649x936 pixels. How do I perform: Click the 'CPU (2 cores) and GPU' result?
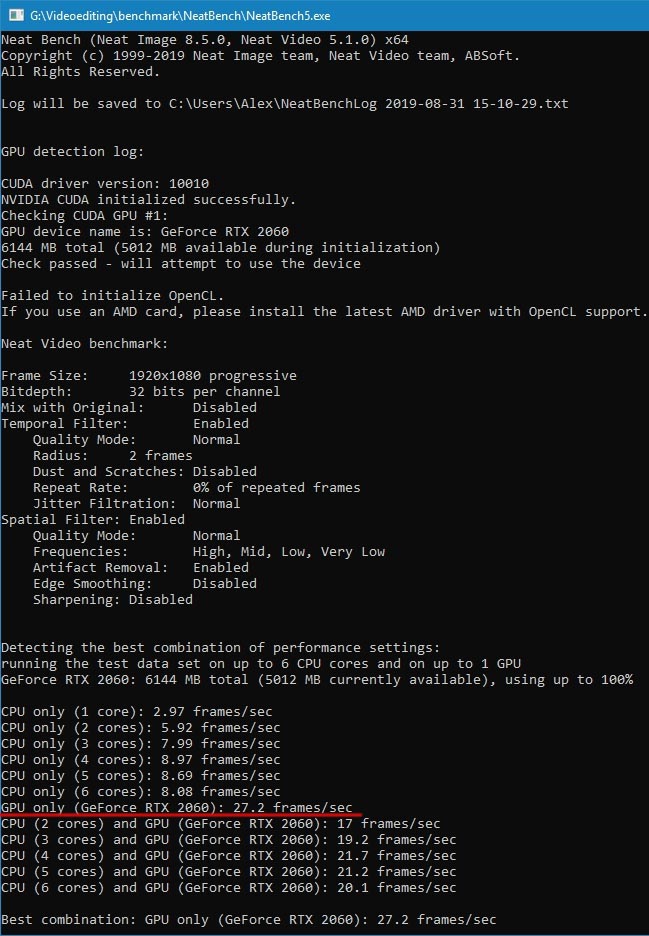click(220, 824)
